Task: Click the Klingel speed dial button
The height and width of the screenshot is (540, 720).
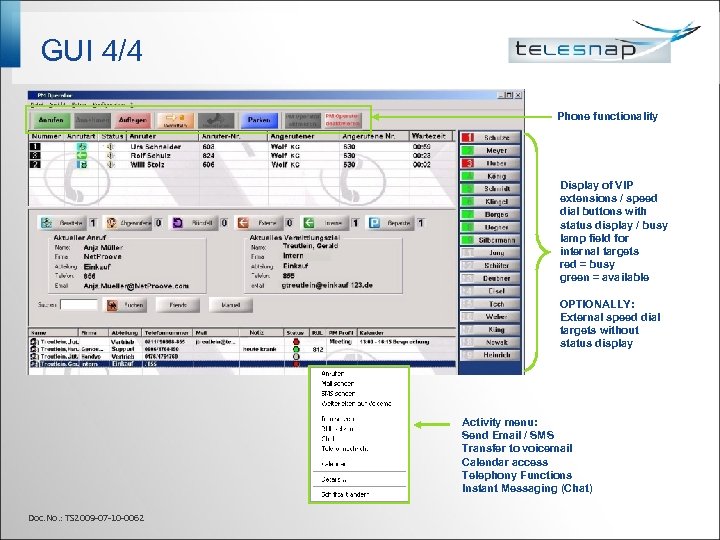Action: pyautogui.click(x=490, y=202)
